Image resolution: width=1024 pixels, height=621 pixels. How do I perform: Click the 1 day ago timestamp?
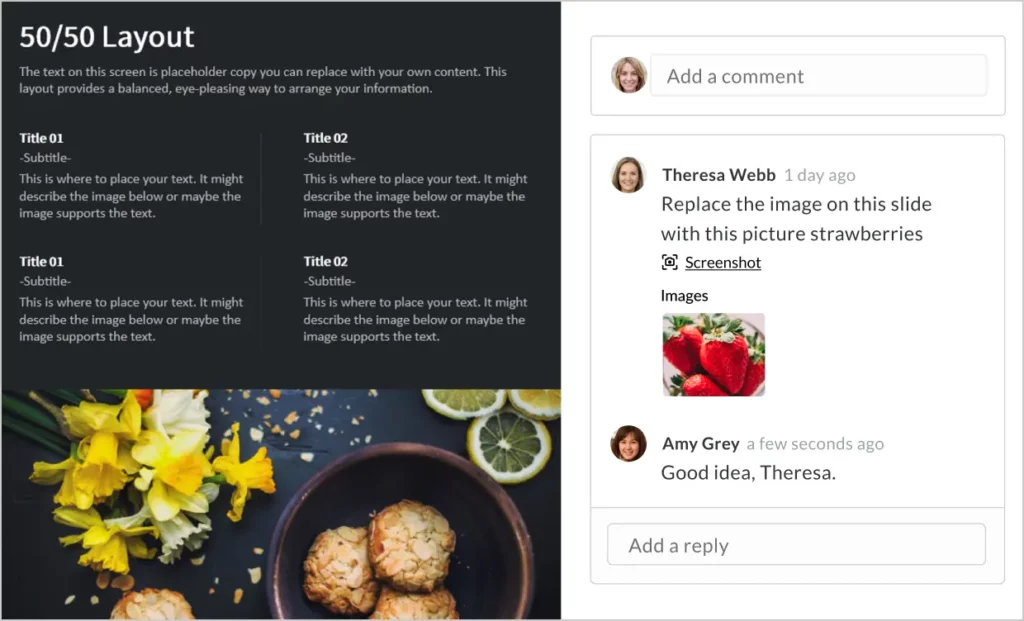(x=820, y=176)
